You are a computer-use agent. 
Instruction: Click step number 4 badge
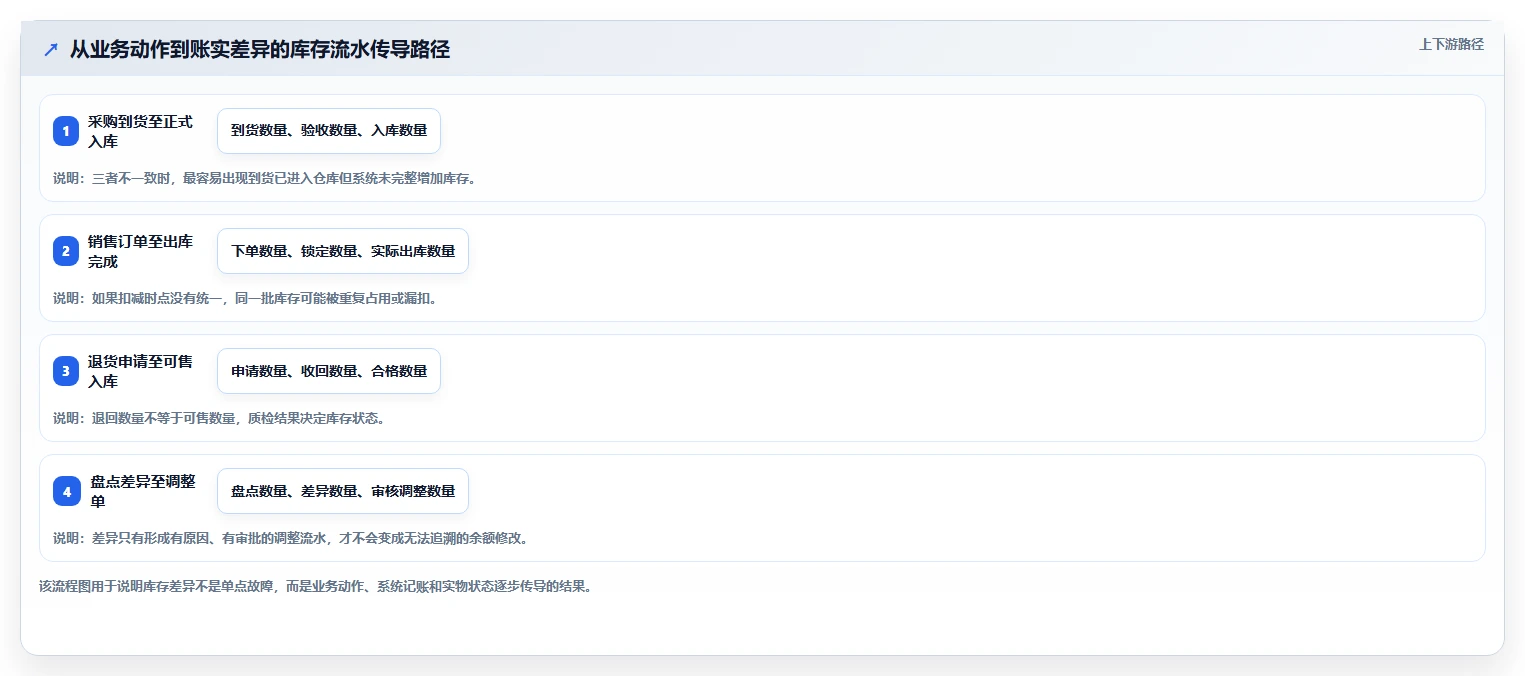click(x=66, y=491)
